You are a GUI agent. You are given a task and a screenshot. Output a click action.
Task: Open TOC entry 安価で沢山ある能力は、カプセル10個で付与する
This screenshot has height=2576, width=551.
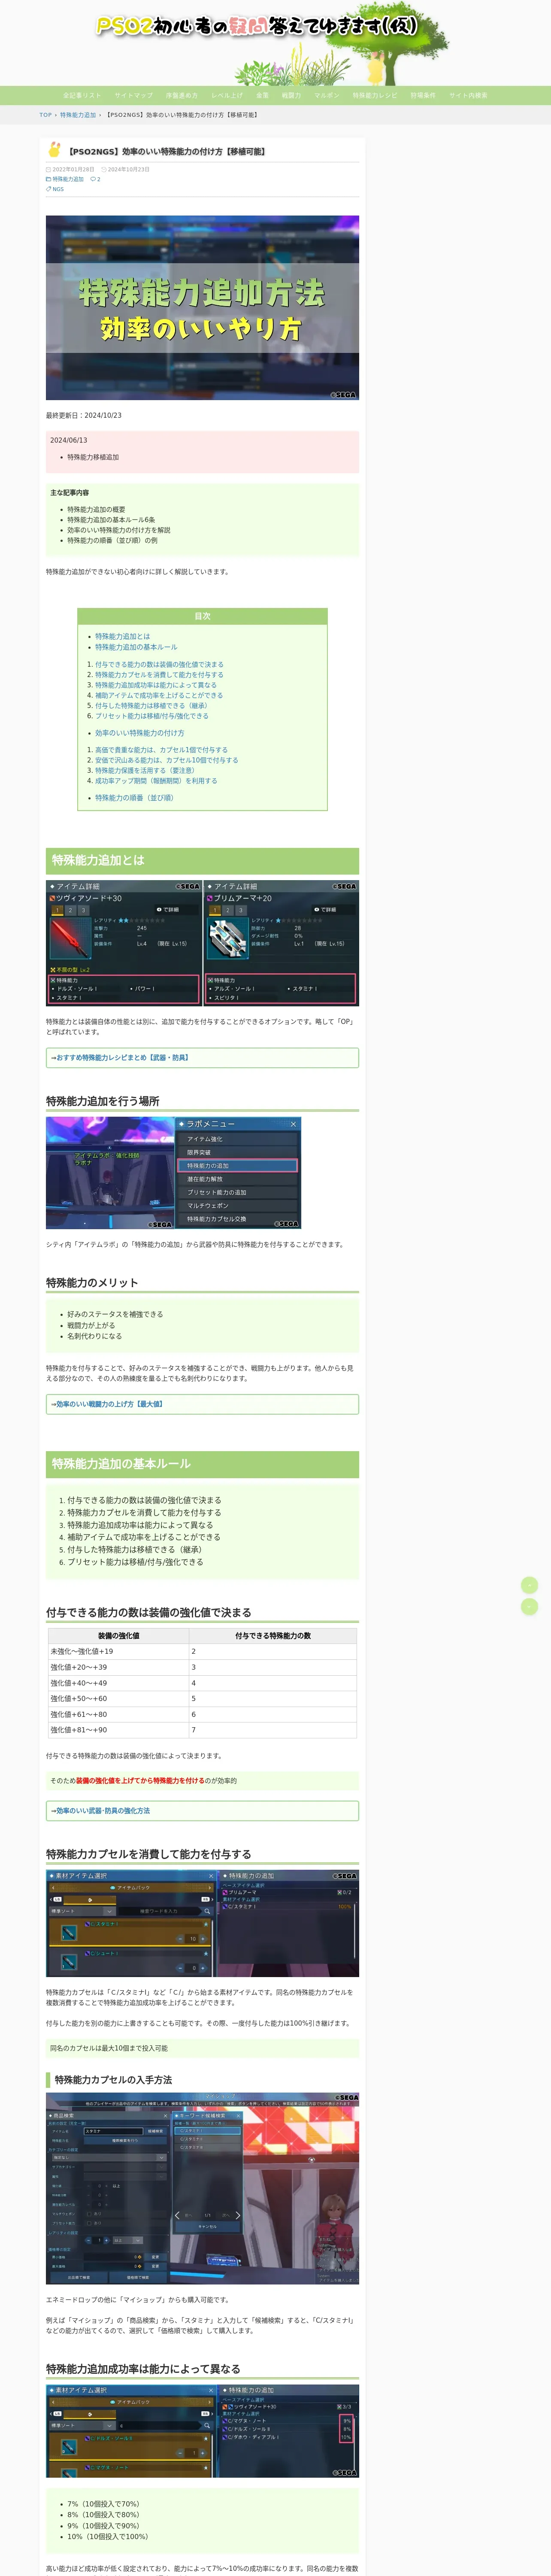click(x=166, y=760)
